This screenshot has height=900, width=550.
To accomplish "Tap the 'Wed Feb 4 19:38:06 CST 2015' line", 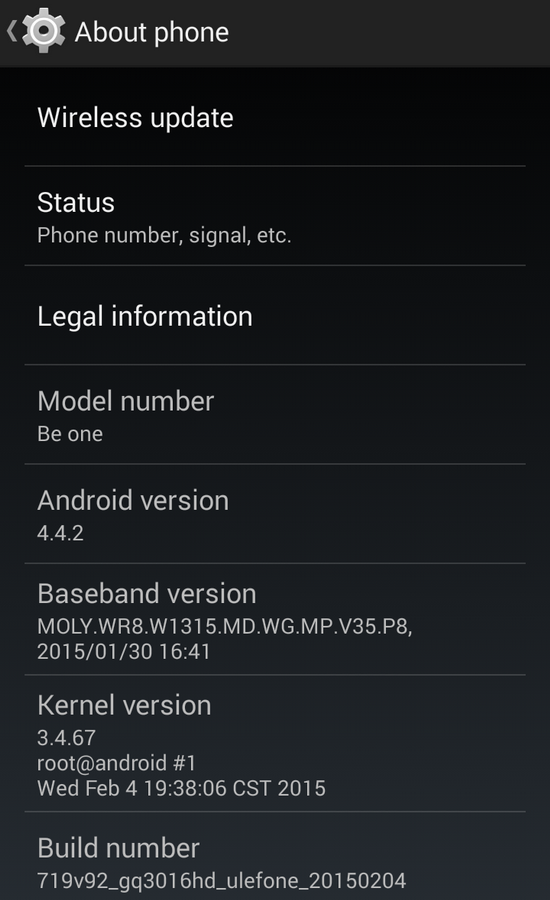I will [x=181, y=788].
